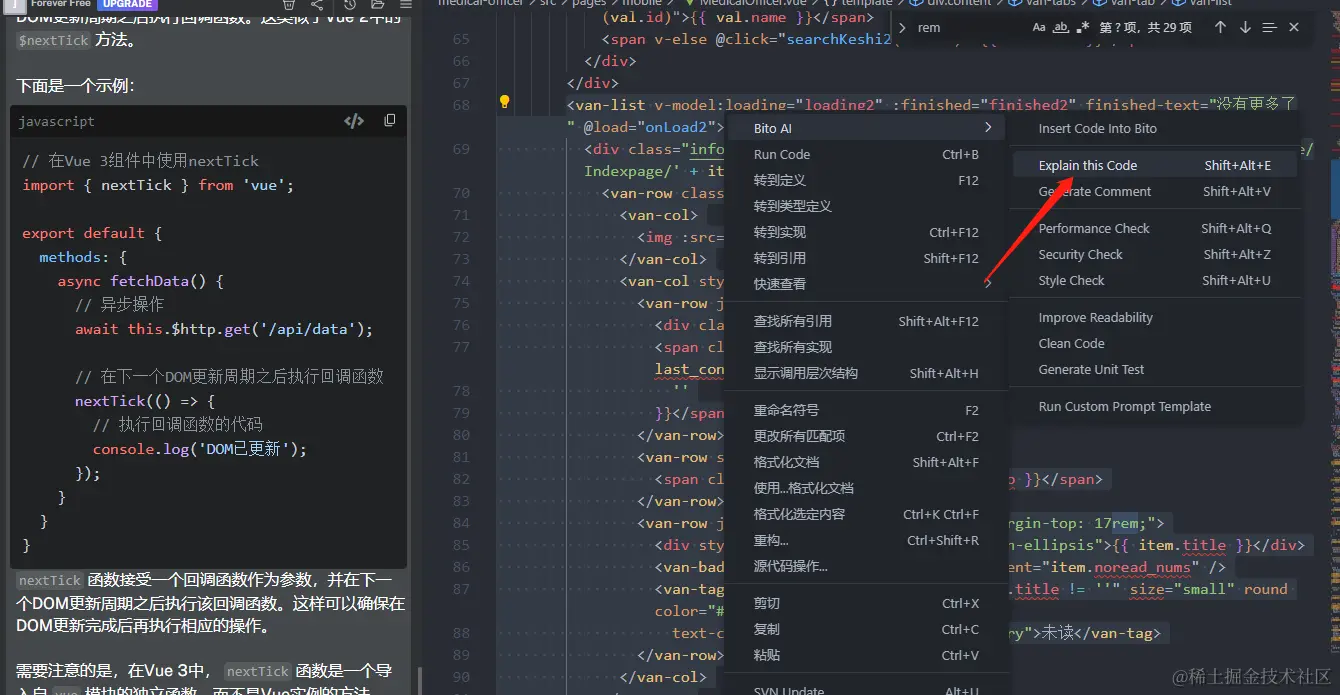This screenshot has height=695, width=1340.
Task: Toggle Find in Selection icon
Action: 1270,27
